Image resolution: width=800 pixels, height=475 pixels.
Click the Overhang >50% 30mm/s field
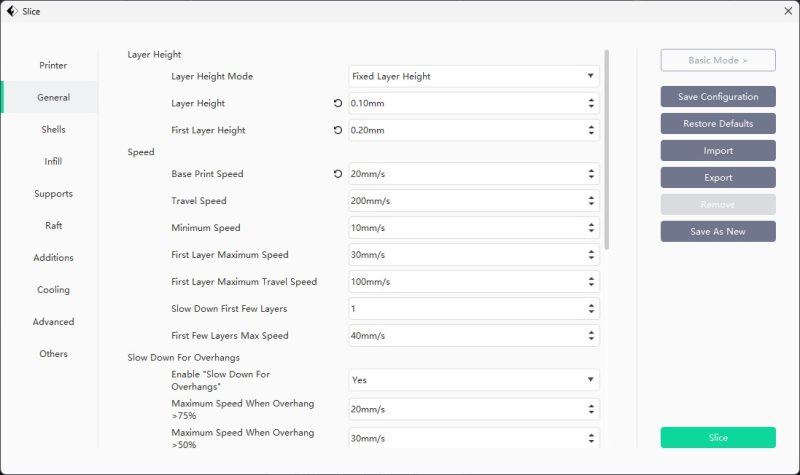tap(474, 438)
